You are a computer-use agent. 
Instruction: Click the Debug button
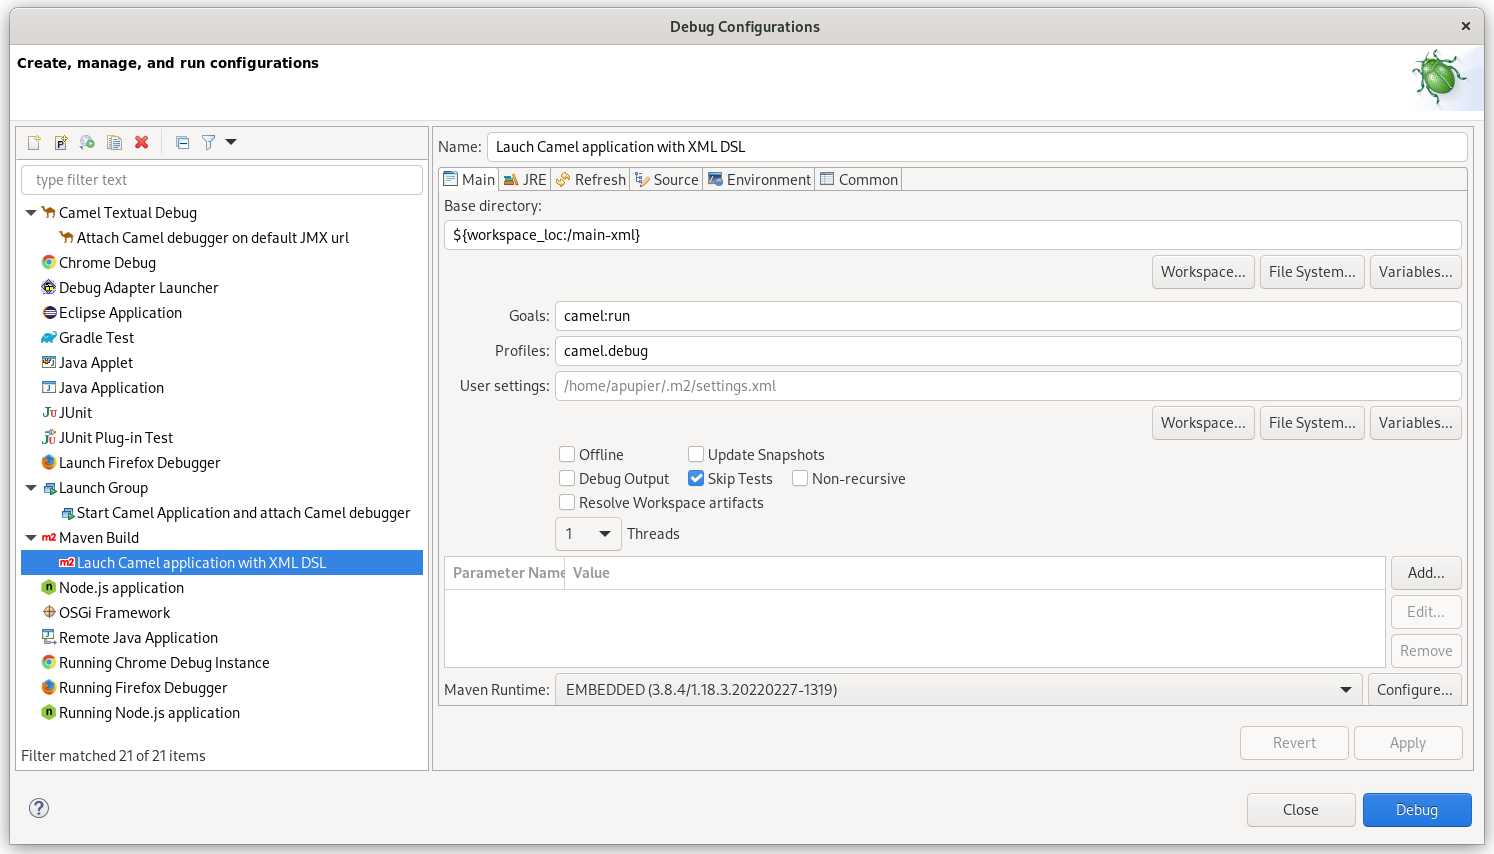[1416, 809]
